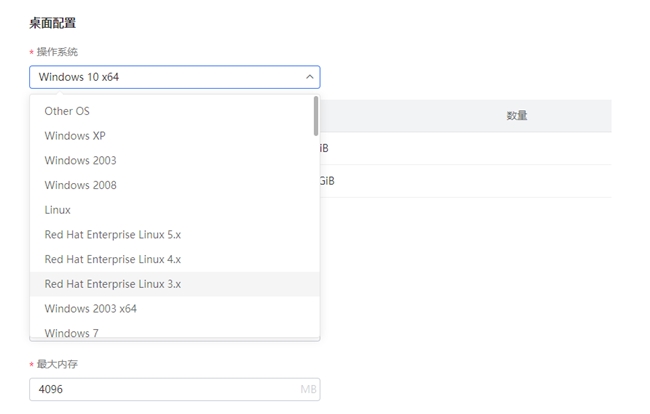This screenshot has width=650, height=414.
Task: Select highlighted Red Hat Enterprise Linux 3.x
Action: click(175, 284)
